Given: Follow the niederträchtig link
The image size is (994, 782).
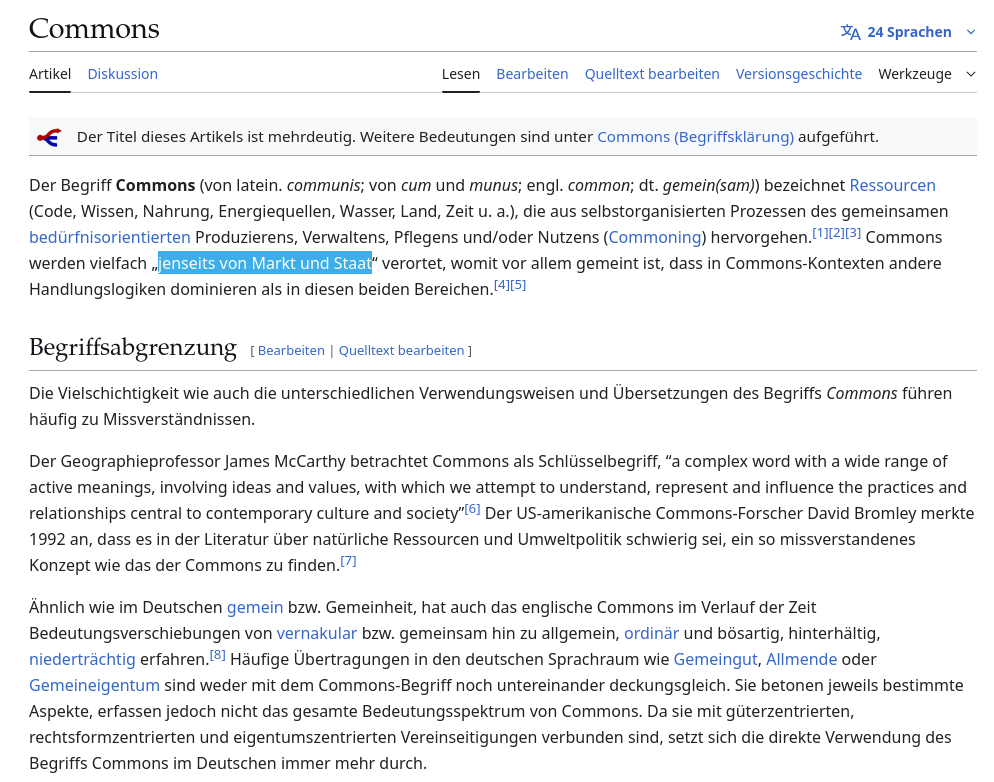Looking at the screenshot, I should click(x=82, y=660).
